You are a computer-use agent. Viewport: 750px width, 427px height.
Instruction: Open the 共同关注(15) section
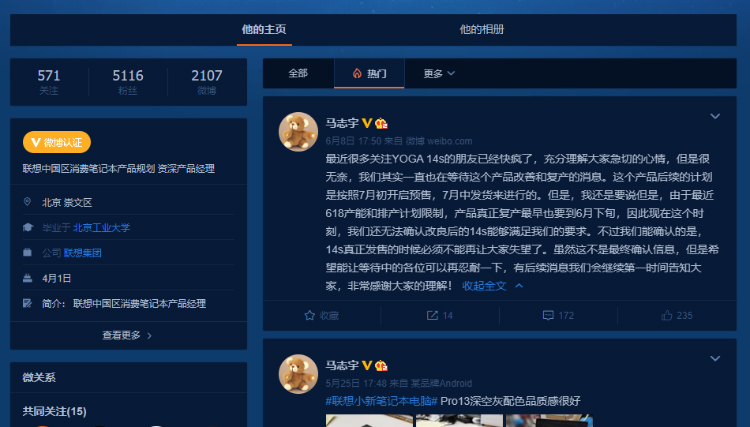(x=55, y=411)
